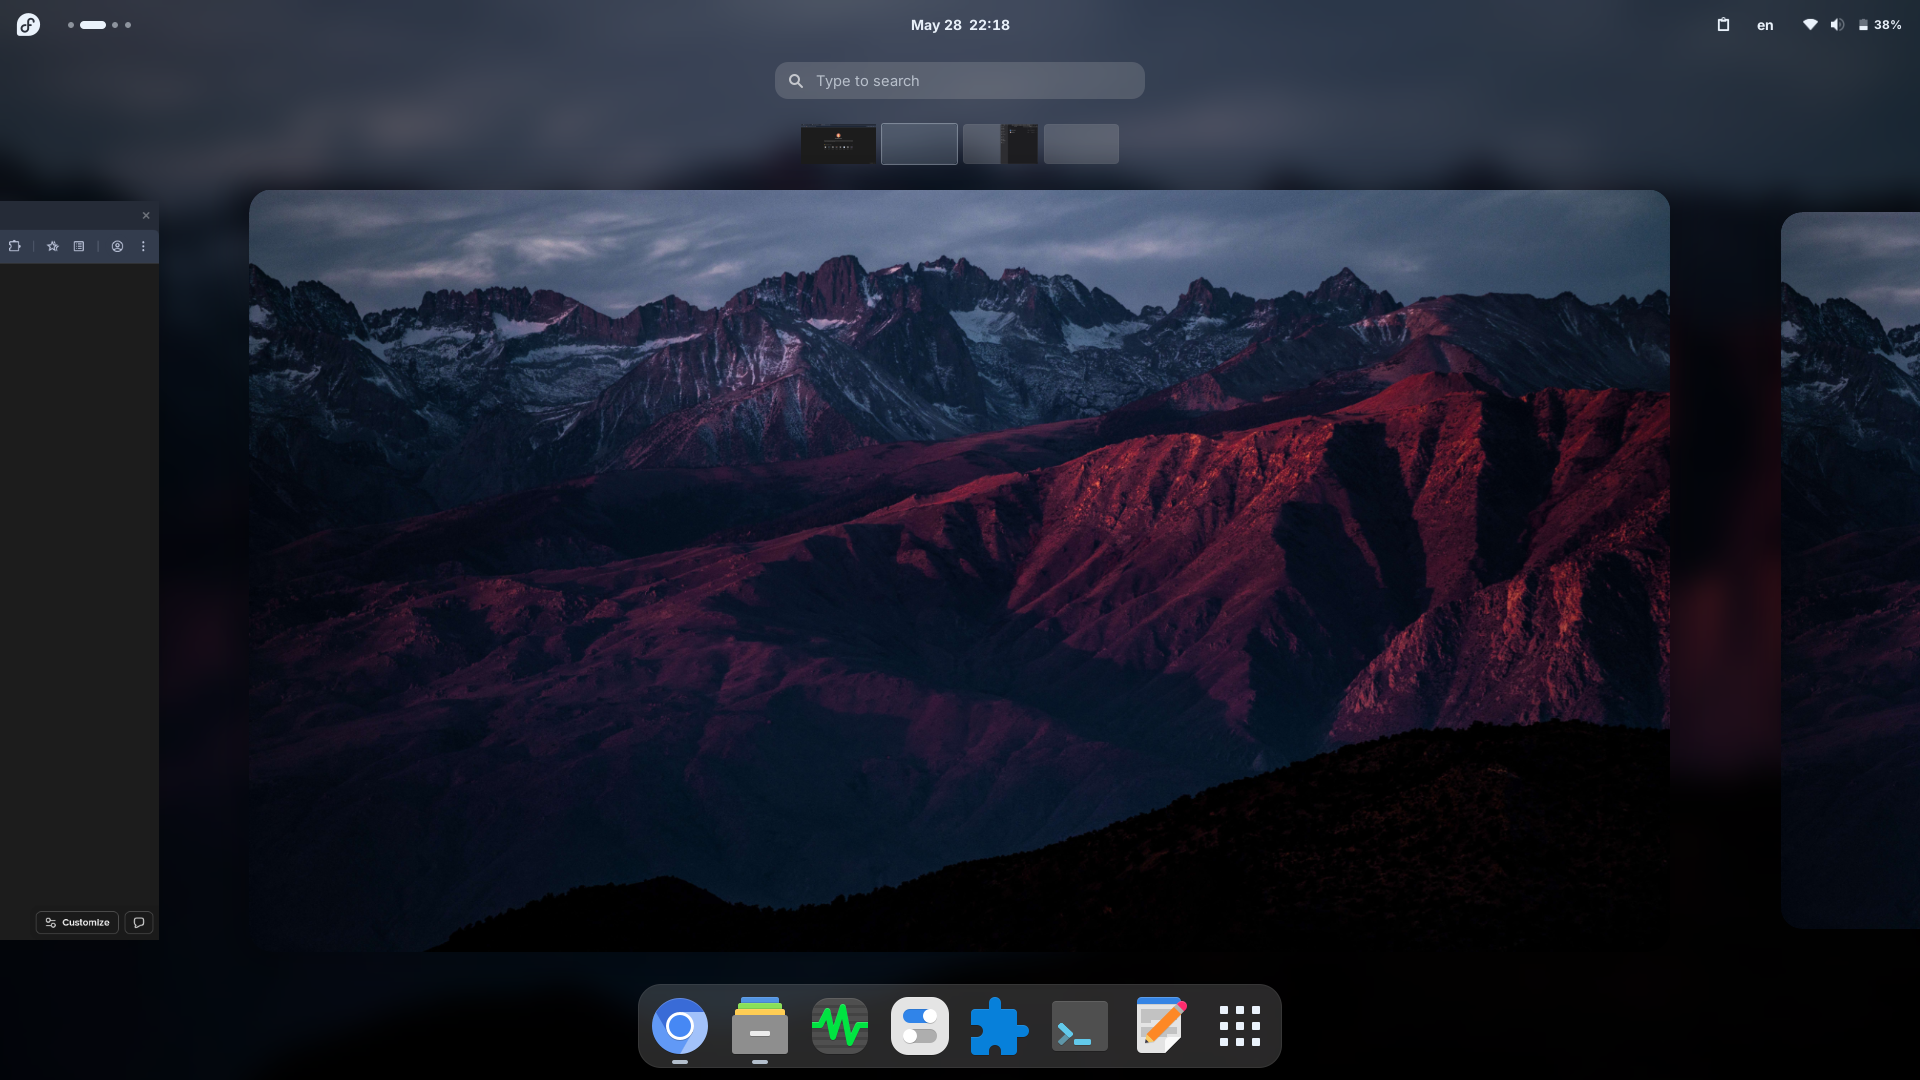Image resolution: width=1920 pixels, height=1080 pixels.
Task: Toggle sound by clicking the speaker icon
Action: [1837, 24]
